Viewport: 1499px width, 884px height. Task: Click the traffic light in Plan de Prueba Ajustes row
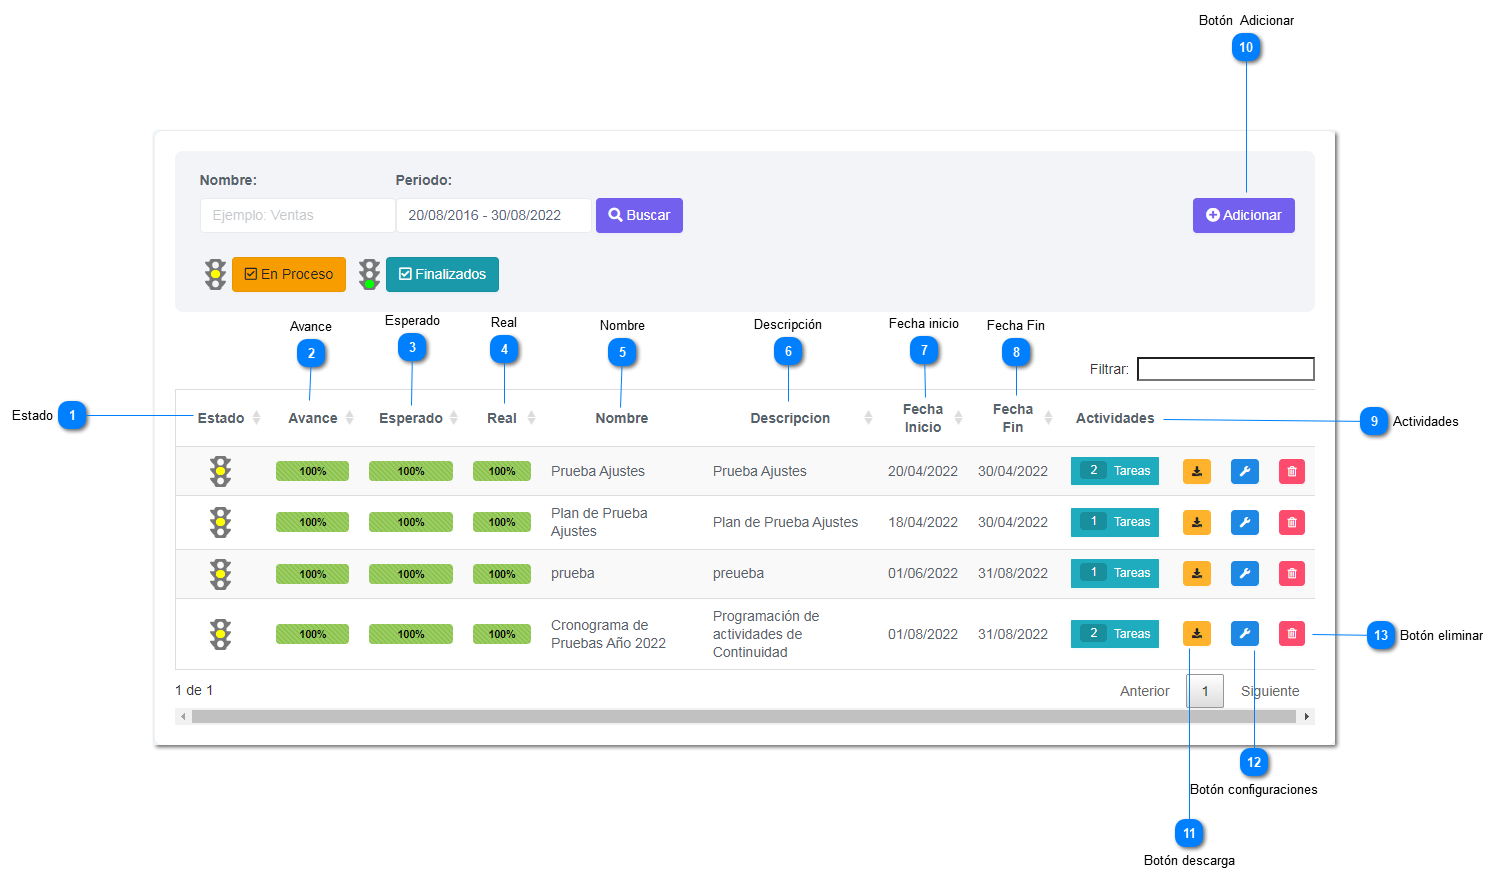pyautogui.click(x=221, y=522)
